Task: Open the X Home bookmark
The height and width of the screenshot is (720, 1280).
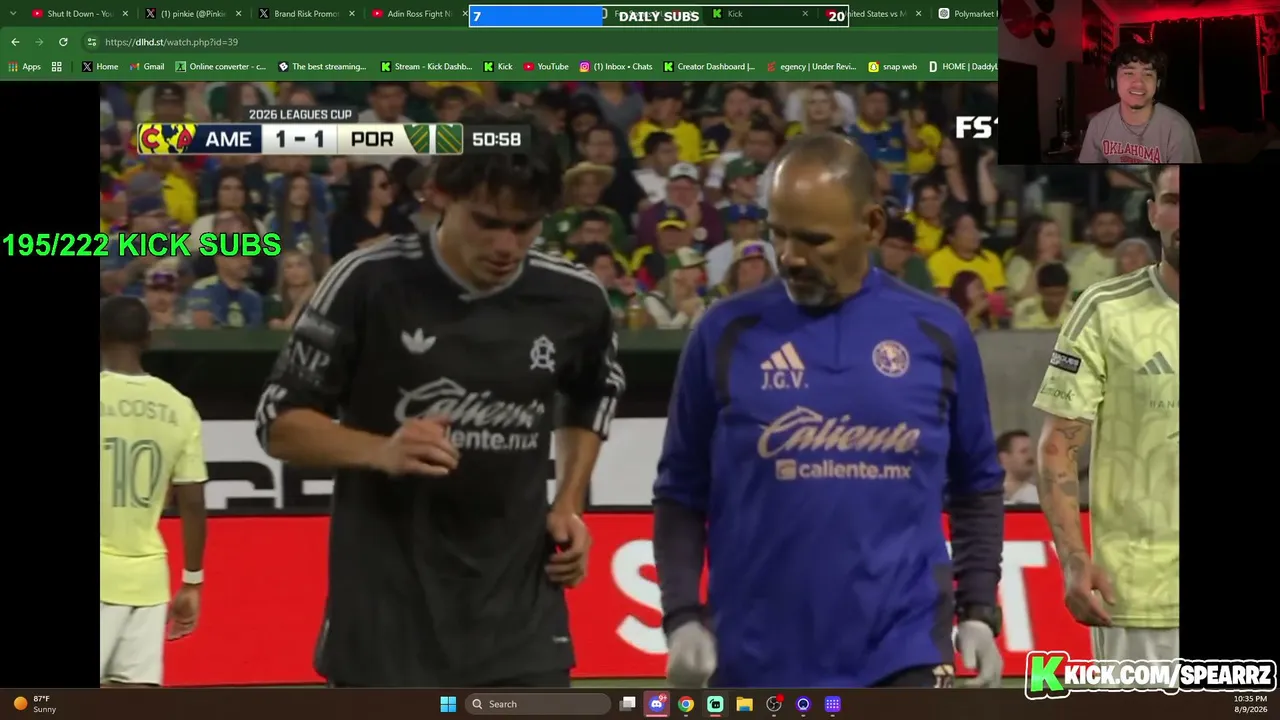Action: point(100,67)
